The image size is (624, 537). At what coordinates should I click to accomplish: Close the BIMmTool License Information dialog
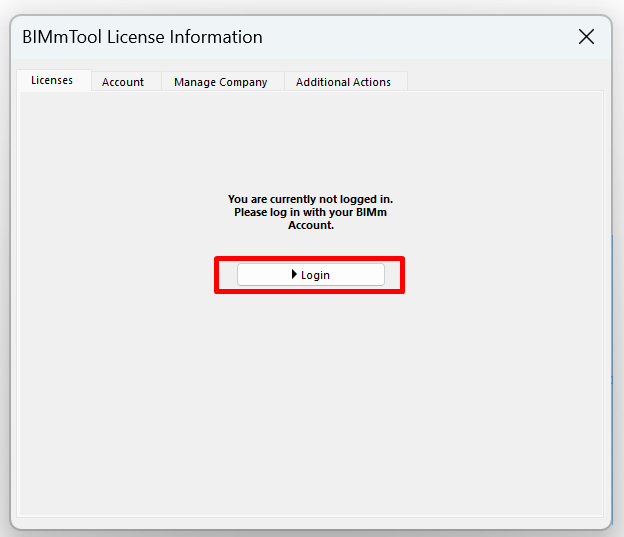click(x=586, y=37)
